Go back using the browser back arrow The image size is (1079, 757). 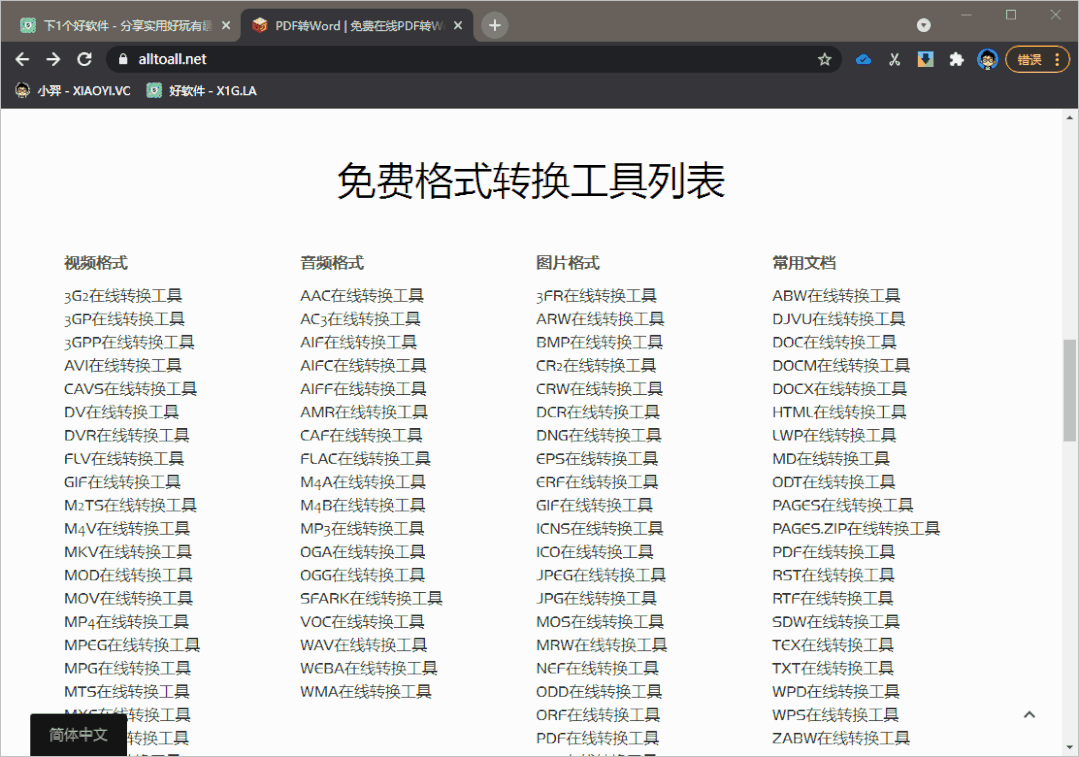[x=22, y=59]
